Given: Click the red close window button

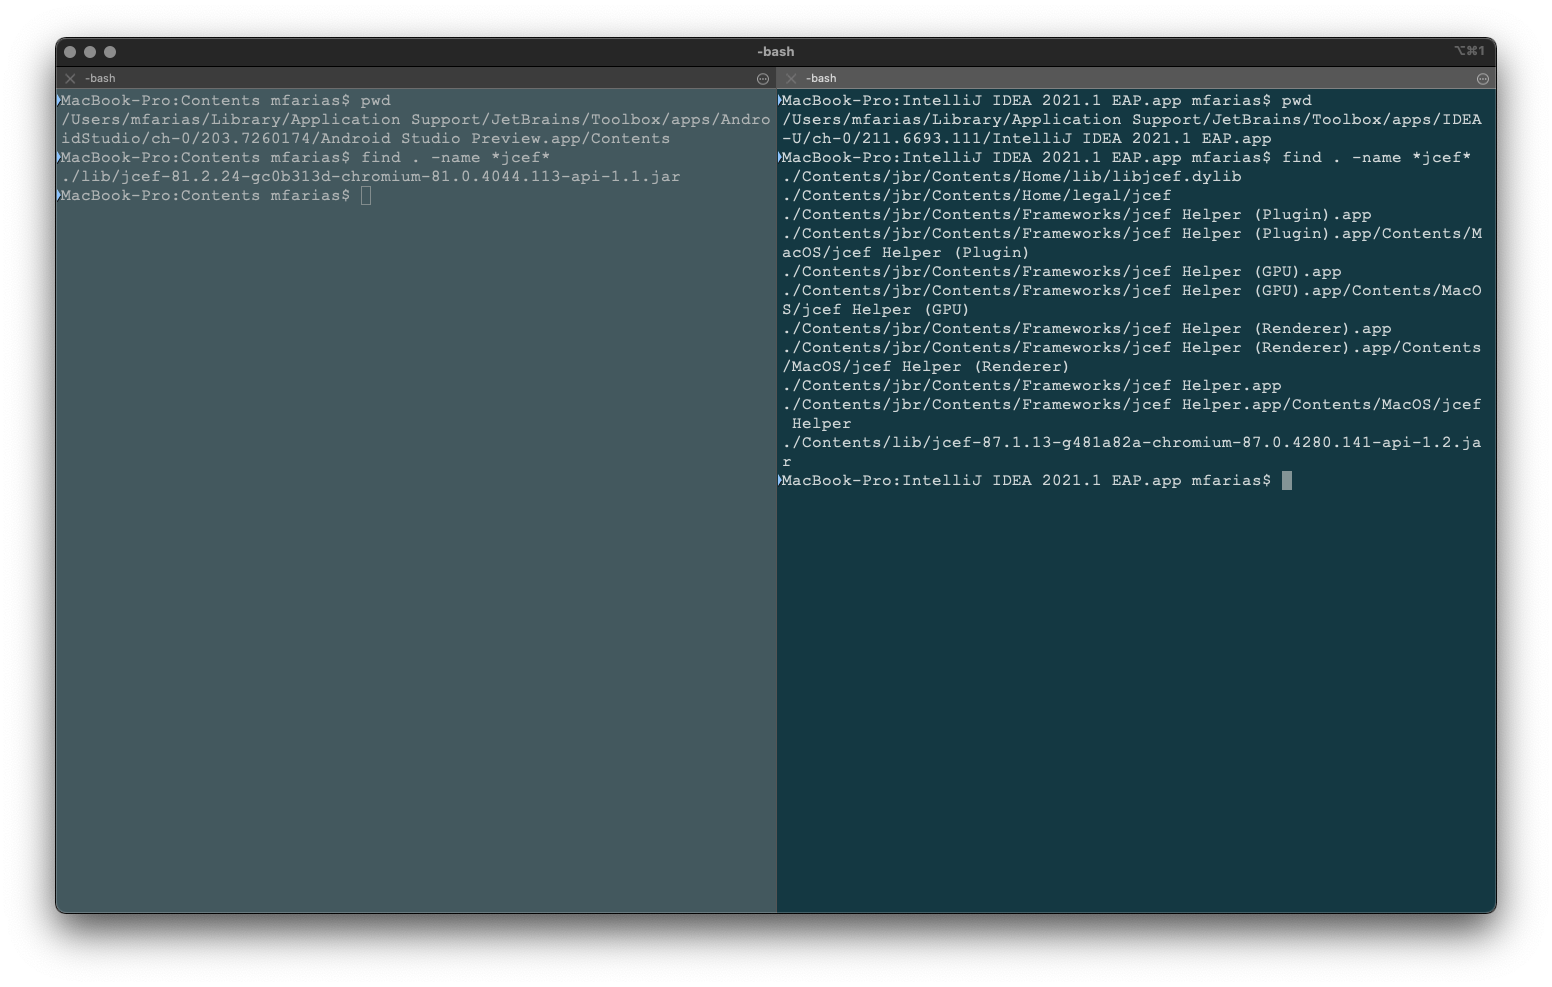Looking at the screenshot, I should tap(70, 52).
